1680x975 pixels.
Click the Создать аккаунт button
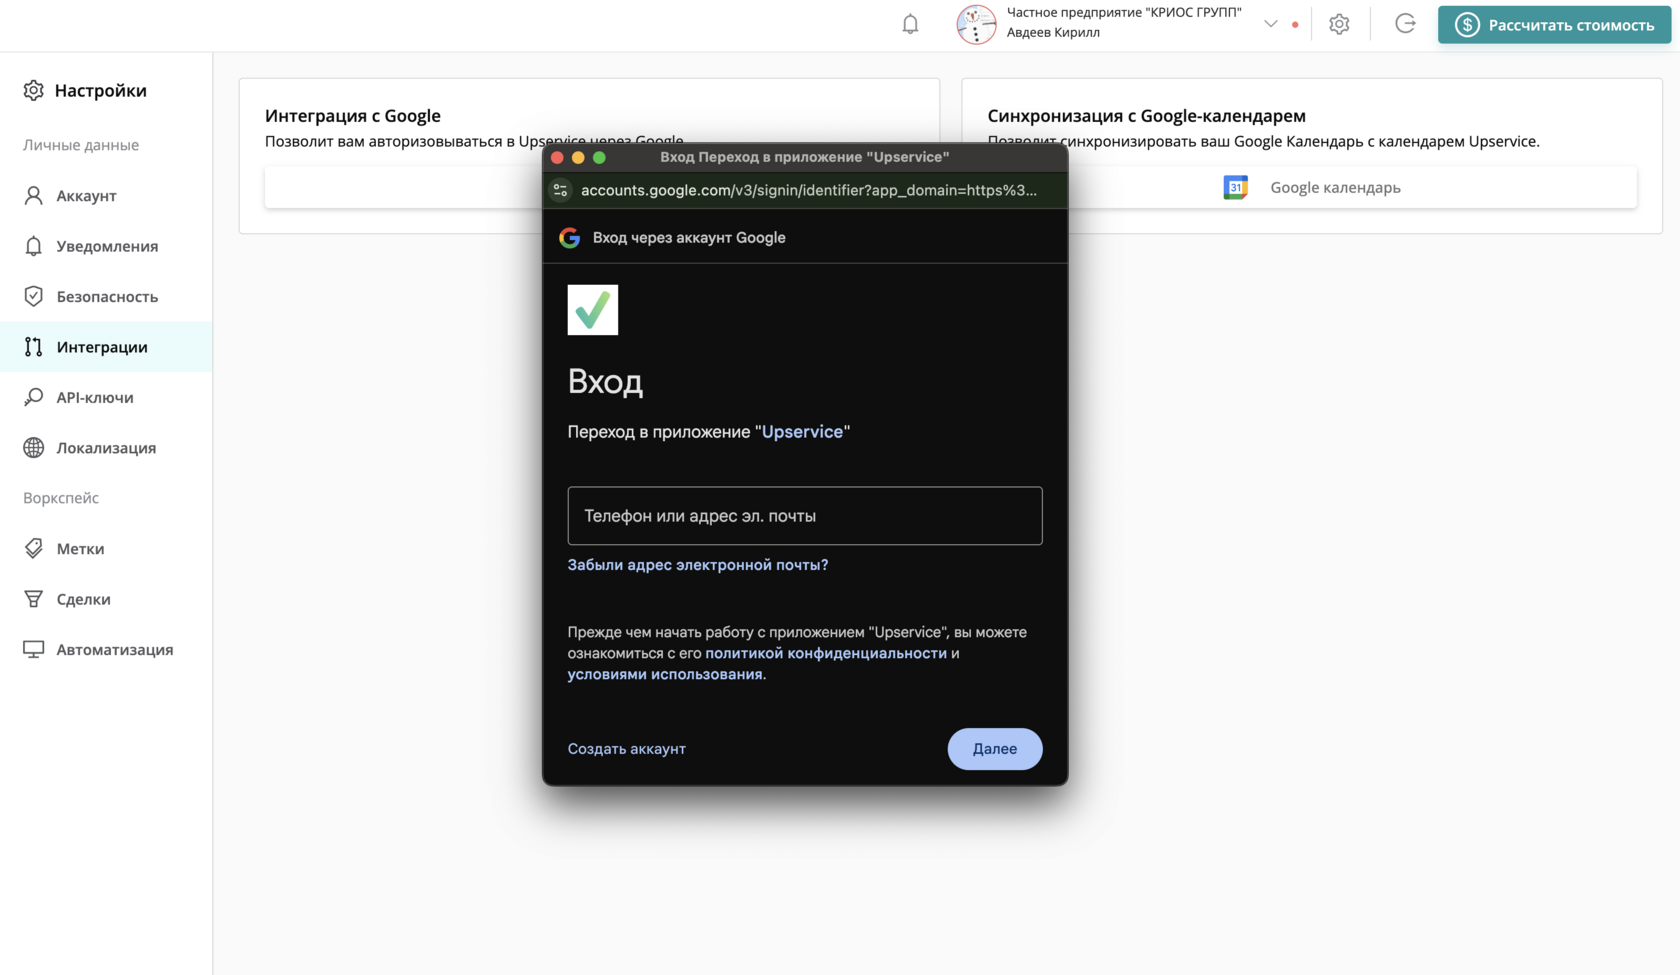[x=627, y=749]
